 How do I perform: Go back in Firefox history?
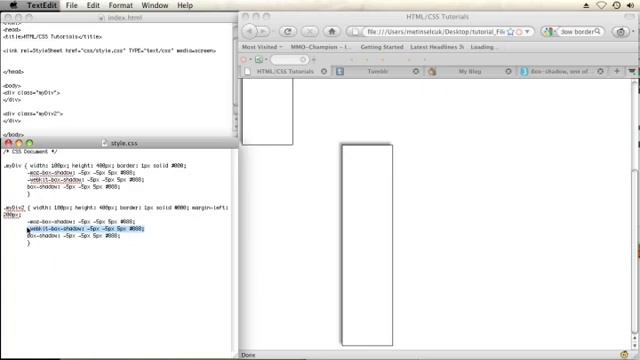[250, 31]
